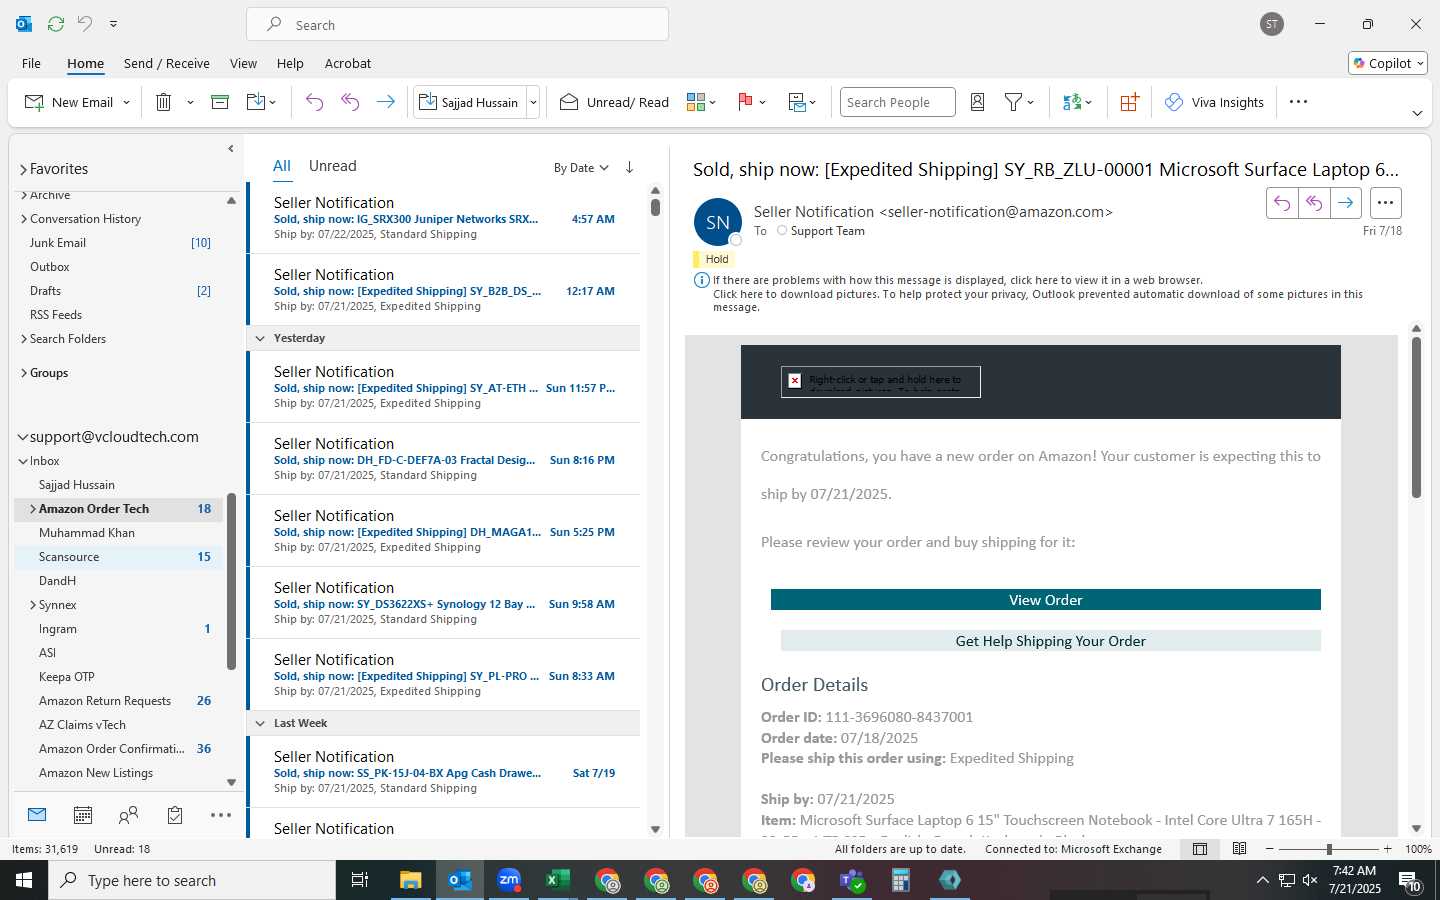
Task: Click the ribbon more commands ellipsis
Action: click(x=1298, y=102)
